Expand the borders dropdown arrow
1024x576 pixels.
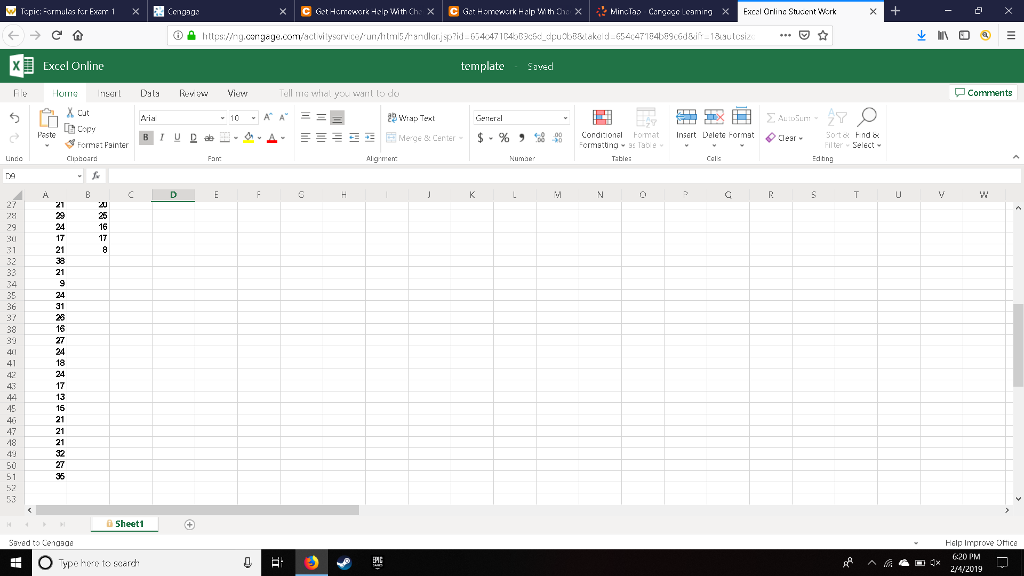[236, 138]
